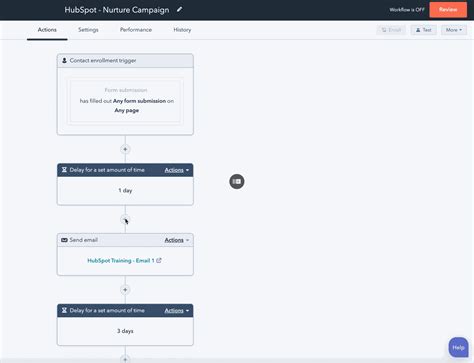The width and height of the screenshot is (474, 363).
Task: Add action below enrollment trigger with plus
Action: 125,149
